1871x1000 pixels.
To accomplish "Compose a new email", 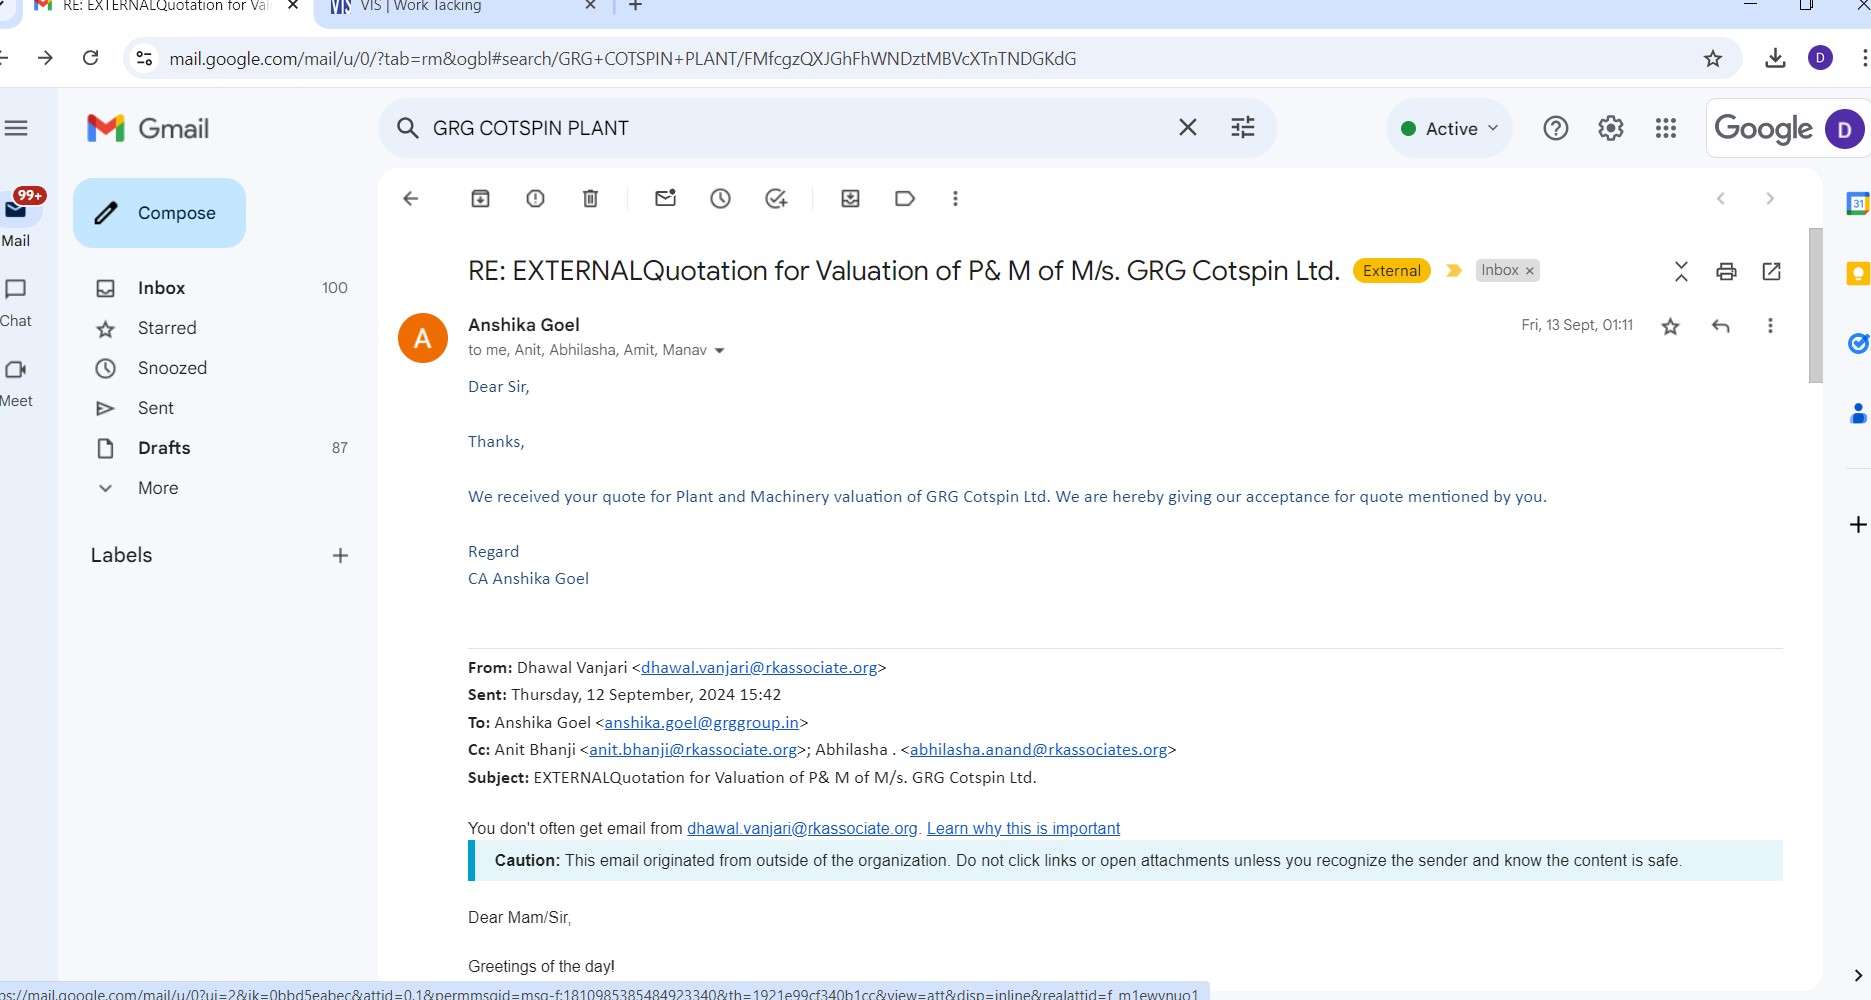I will click(159, 213).
